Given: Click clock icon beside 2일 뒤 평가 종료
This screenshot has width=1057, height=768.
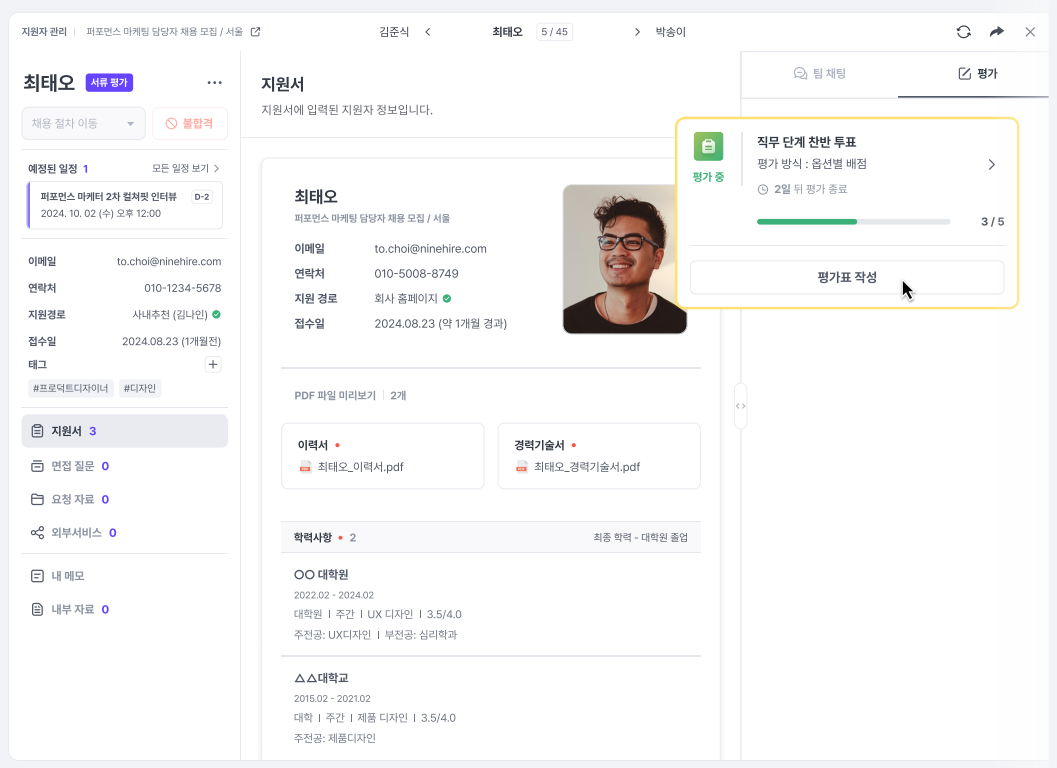Looking at the screenshot, I should pyautogui.click(x=762, y=189).
